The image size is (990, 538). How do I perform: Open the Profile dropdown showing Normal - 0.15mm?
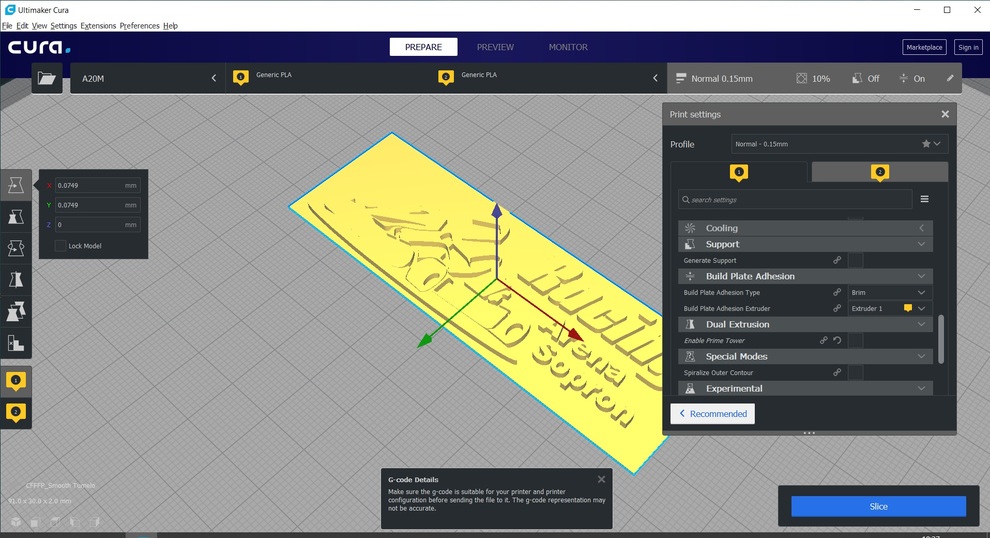tap(838, 144)
